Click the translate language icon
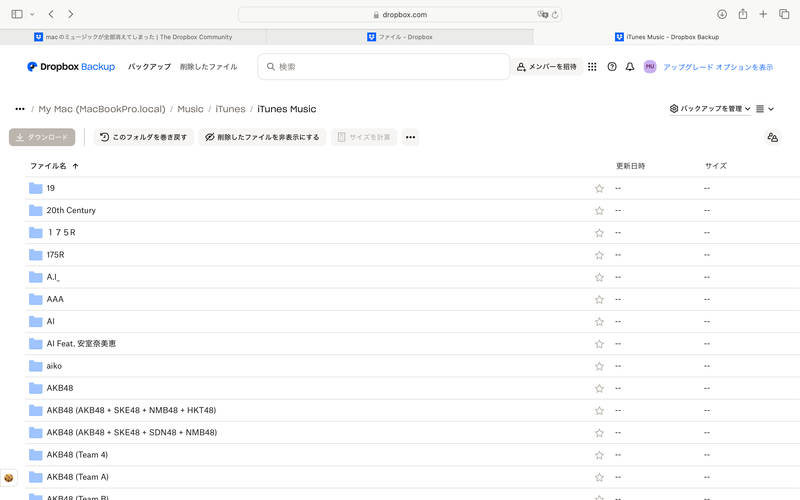 click(x=772, y=137)
